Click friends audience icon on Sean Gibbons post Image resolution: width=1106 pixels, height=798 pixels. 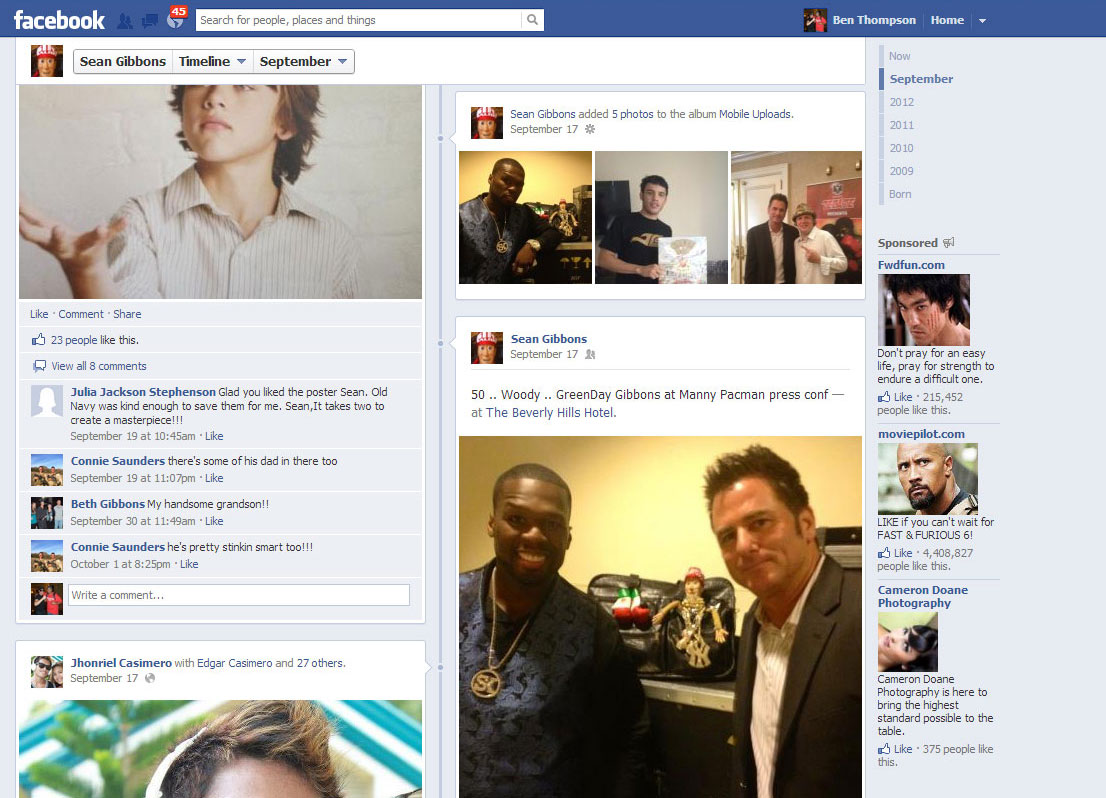[x=590, y=354]
